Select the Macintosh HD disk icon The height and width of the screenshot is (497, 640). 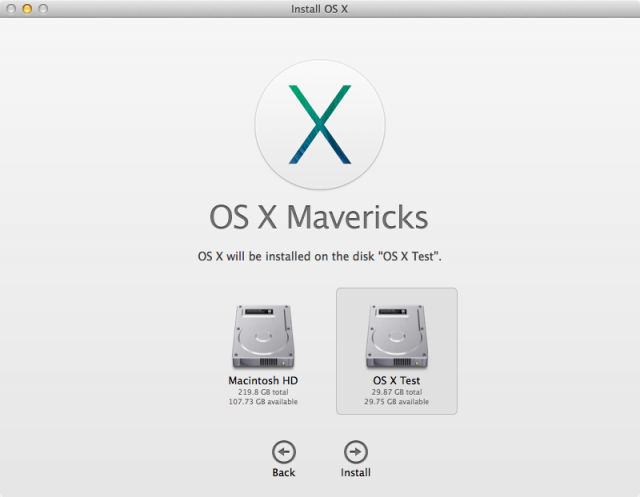click(263, 337)
